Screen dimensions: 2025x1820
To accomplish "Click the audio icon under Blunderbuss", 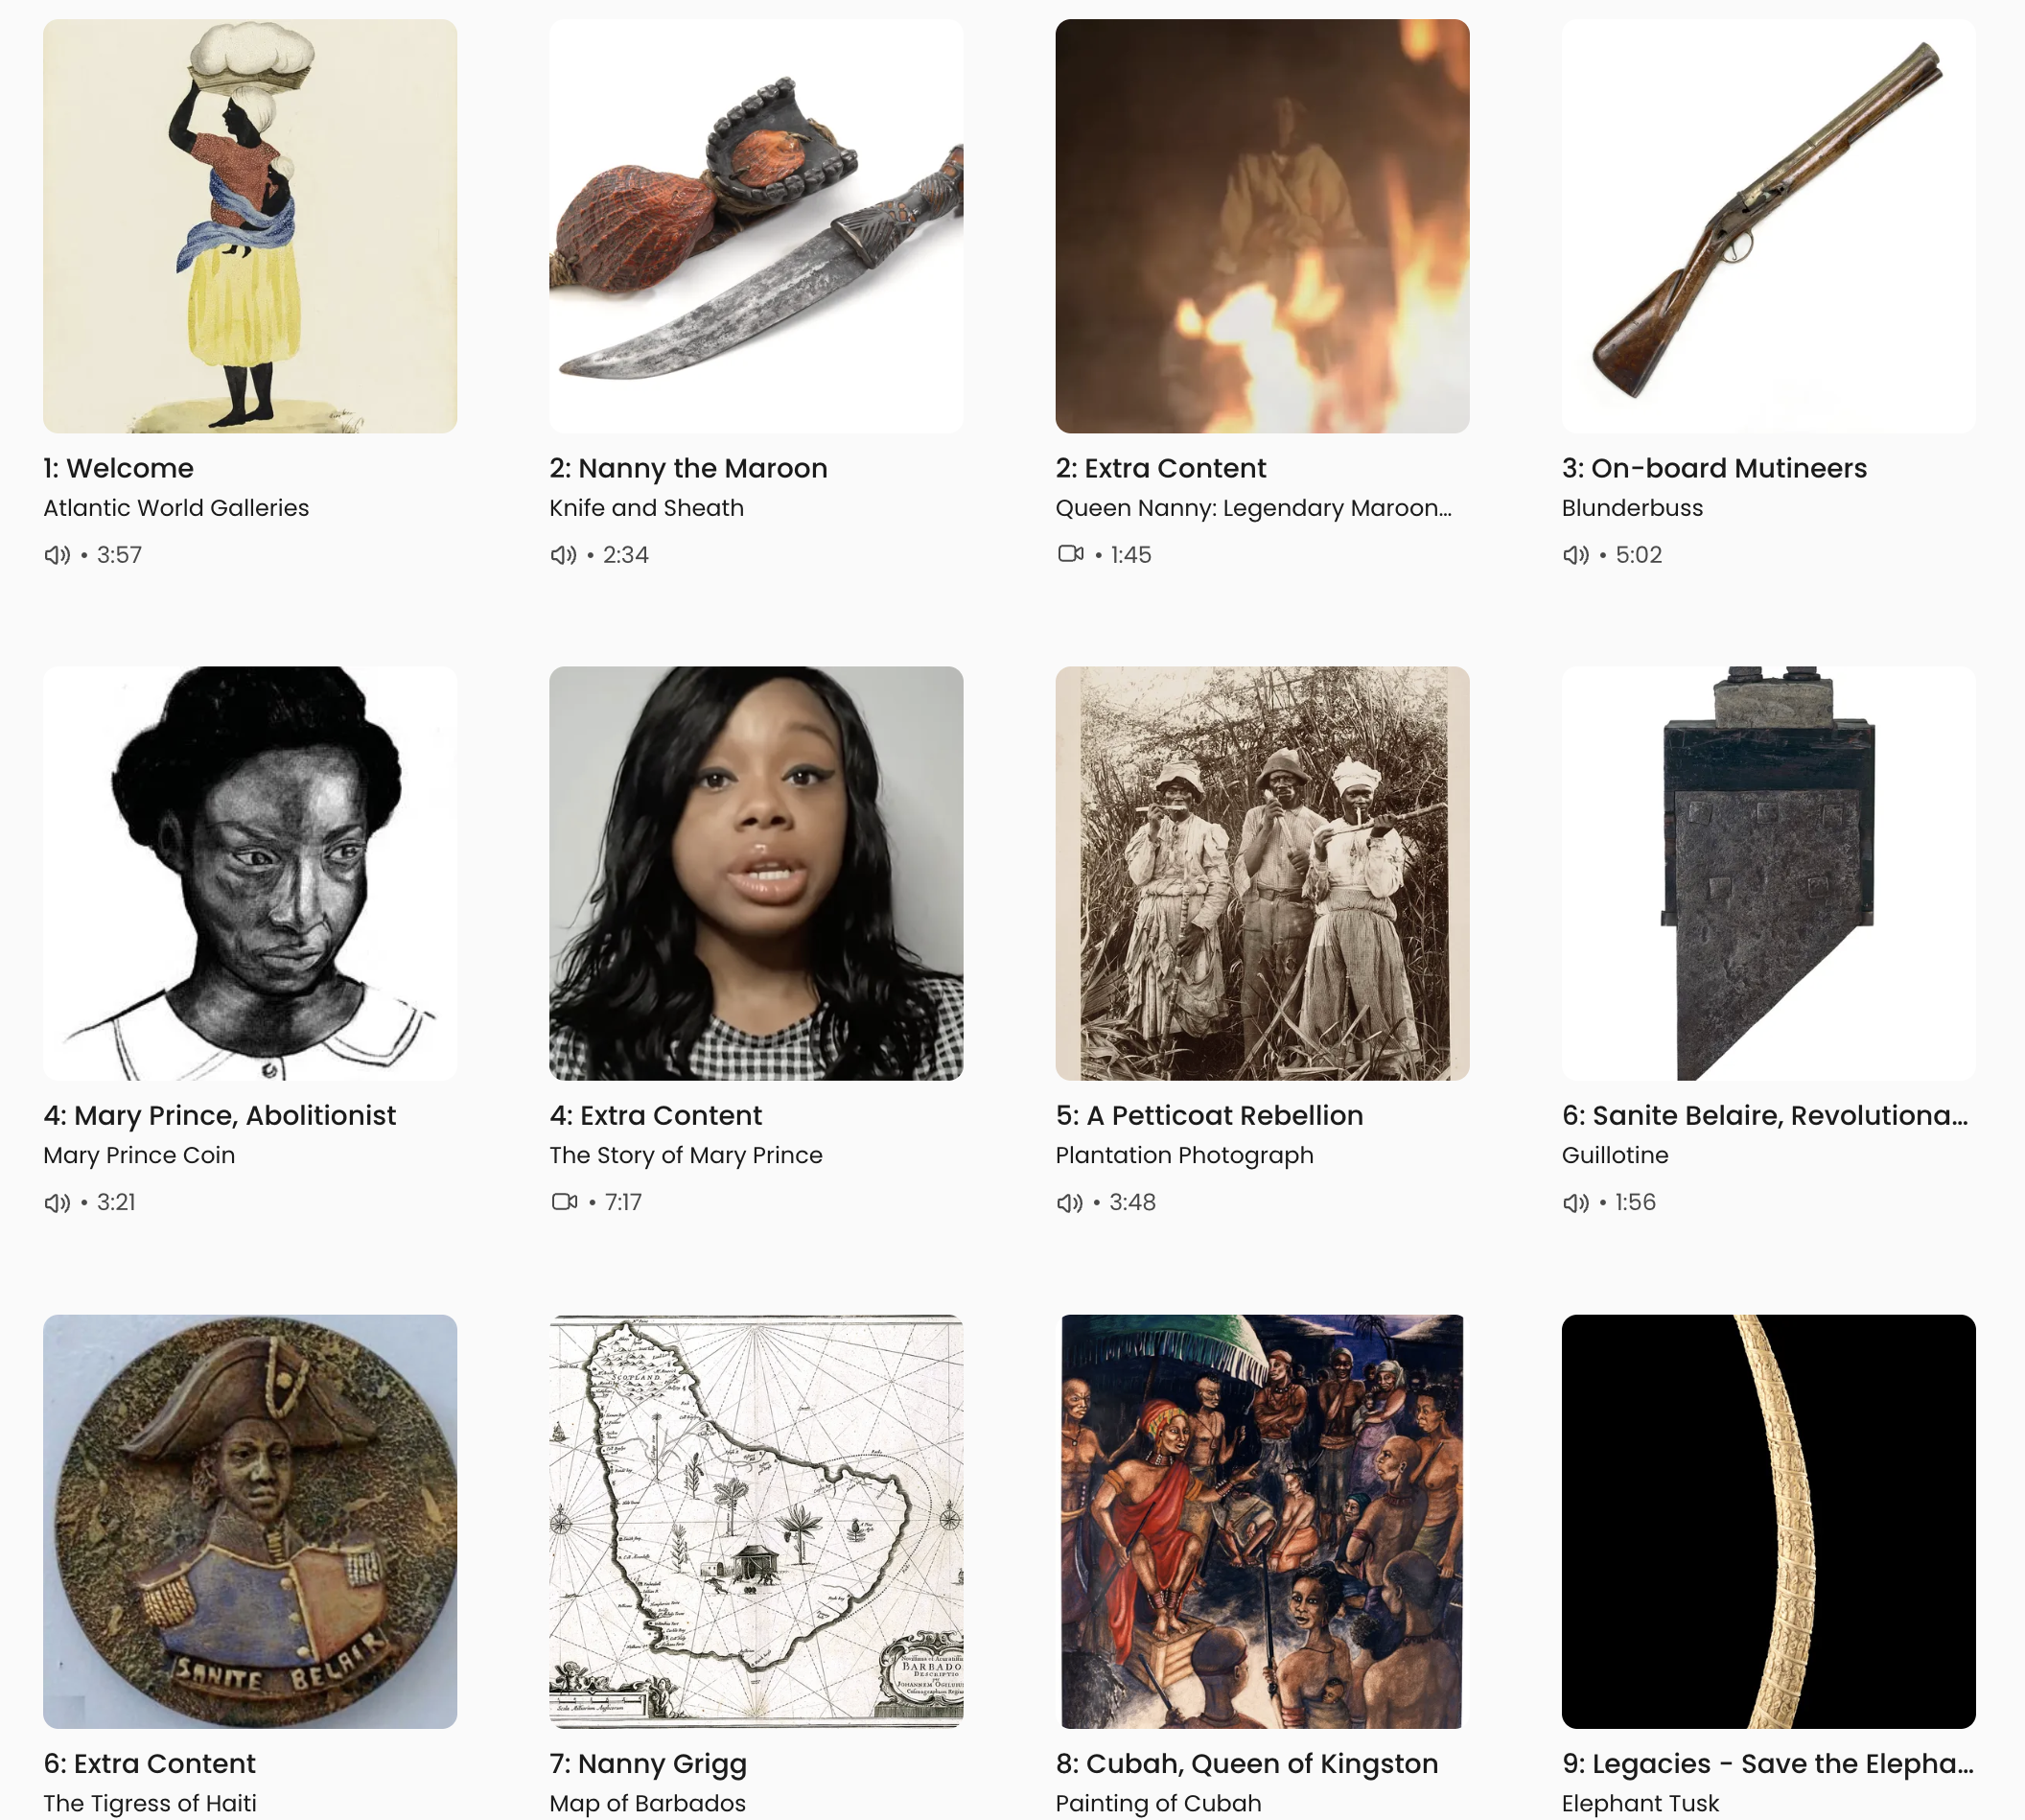I will tap(1576, 554).
